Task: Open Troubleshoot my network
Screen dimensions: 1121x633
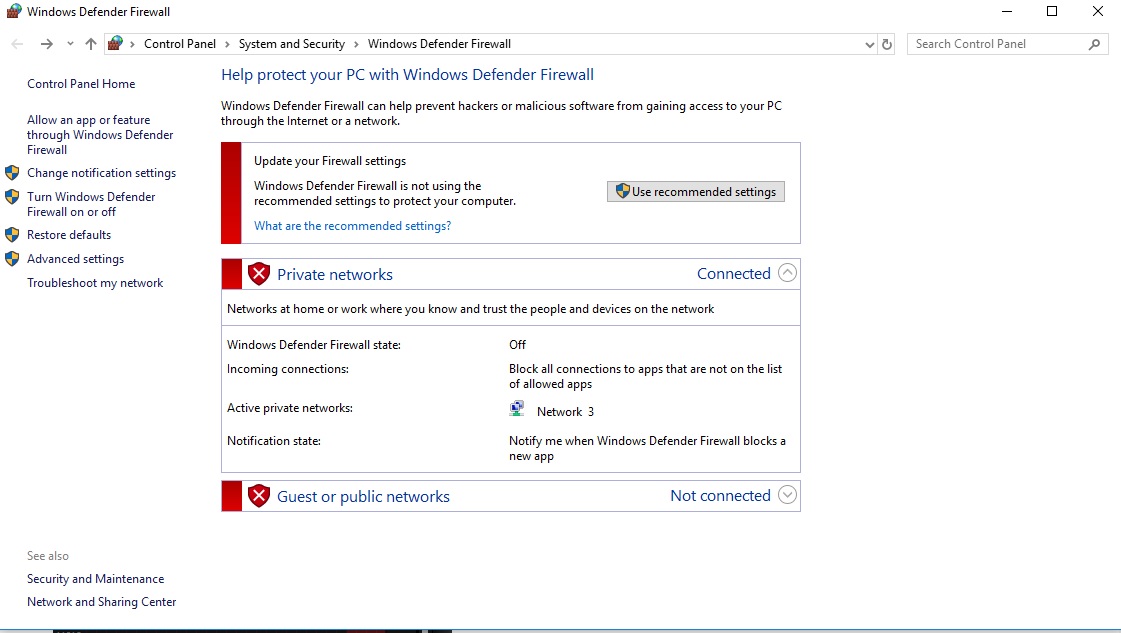Action: point(95,283)
